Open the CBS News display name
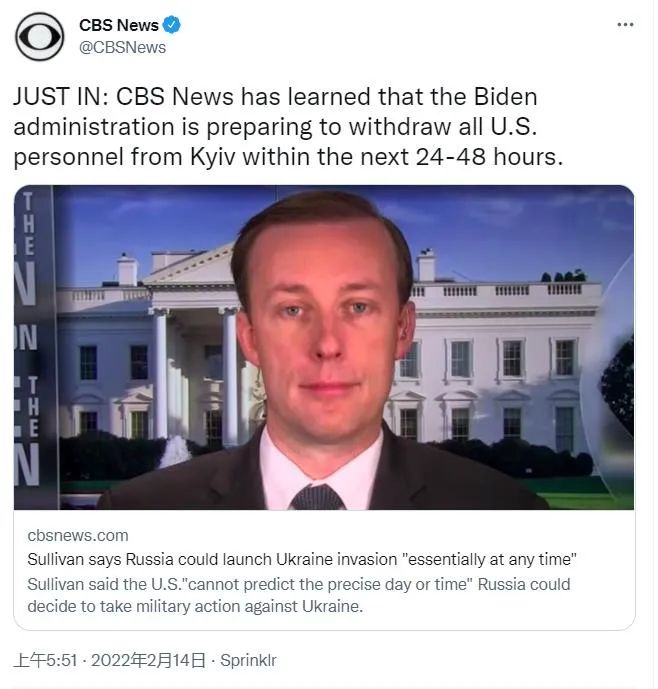Viewport: 658px width, 689px height. (119, 25)
